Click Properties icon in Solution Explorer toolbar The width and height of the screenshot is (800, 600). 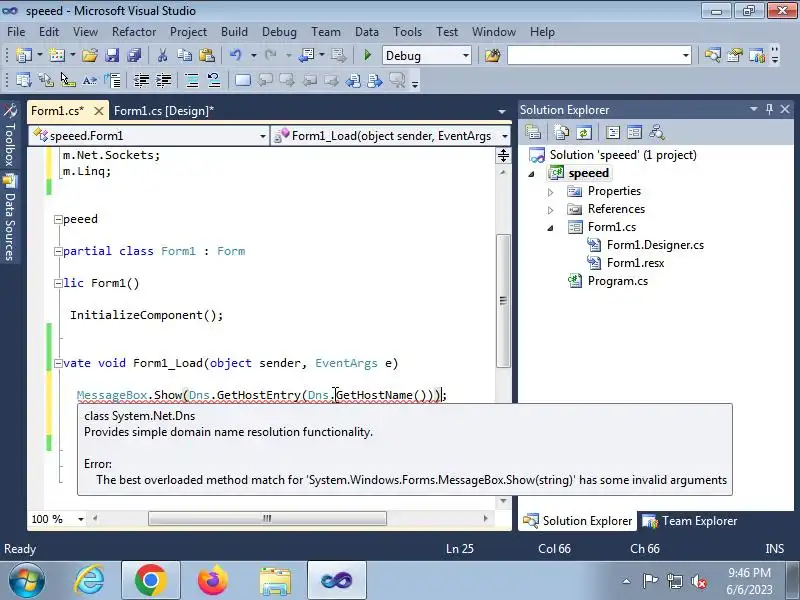point(533,133)
